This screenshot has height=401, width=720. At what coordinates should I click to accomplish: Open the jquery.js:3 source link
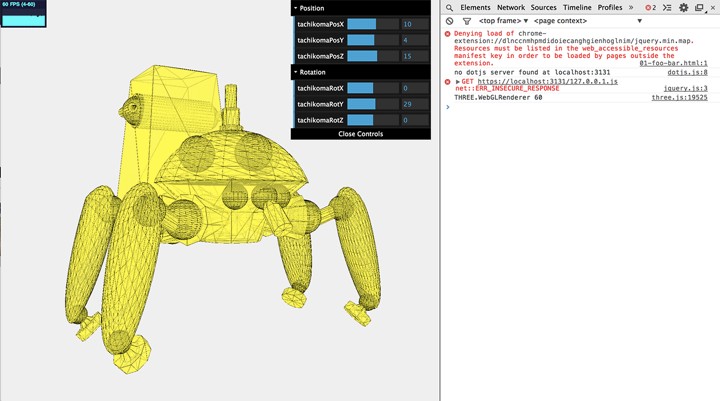pyautogui.click(x=686, y=88)
